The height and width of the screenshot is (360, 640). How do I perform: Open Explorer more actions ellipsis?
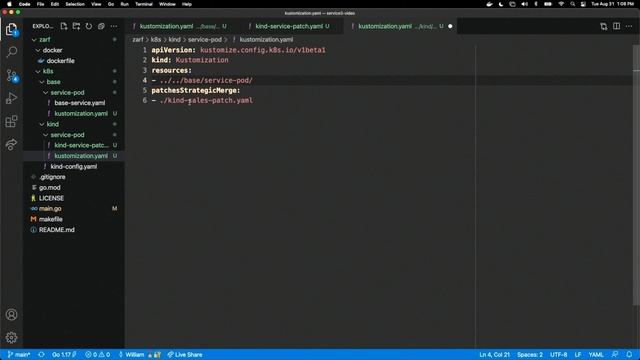click(114, 26)
